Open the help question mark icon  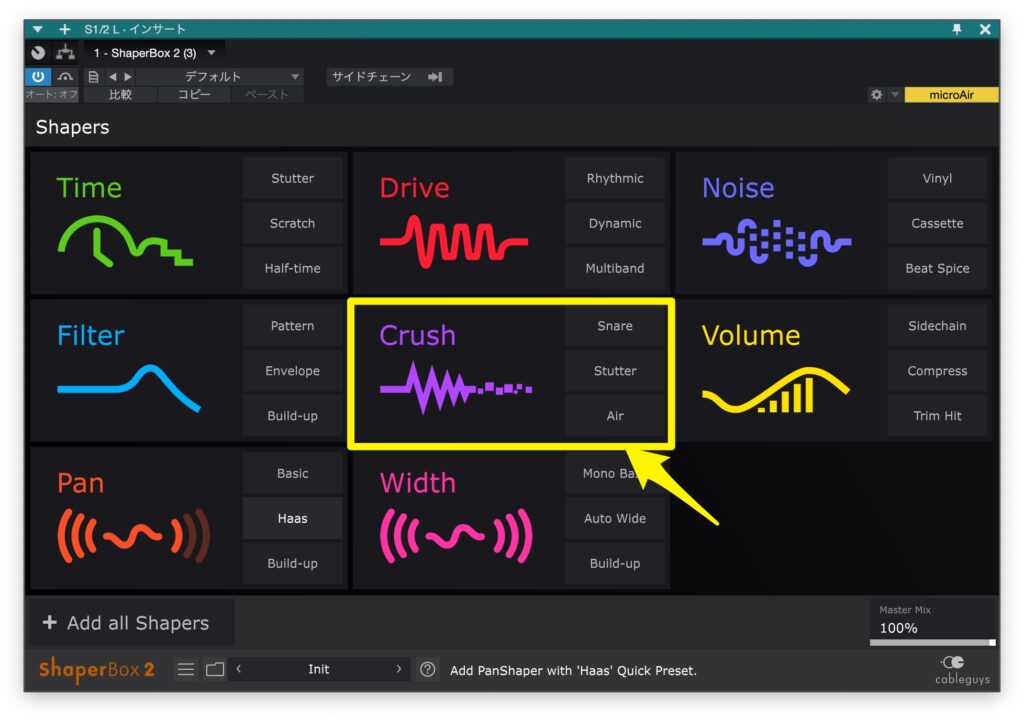tap(428, 670)
